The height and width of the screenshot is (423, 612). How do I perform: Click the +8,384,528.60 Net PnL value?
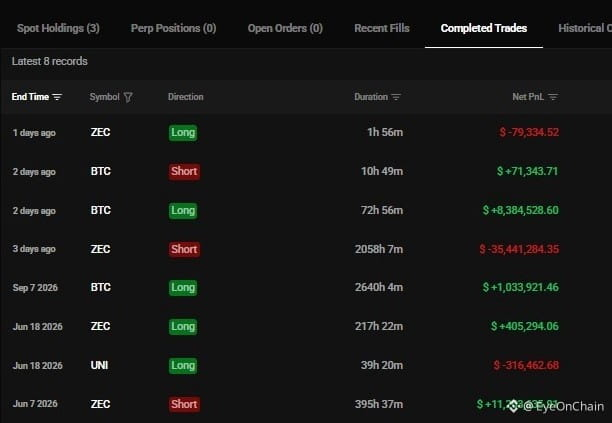521,210
